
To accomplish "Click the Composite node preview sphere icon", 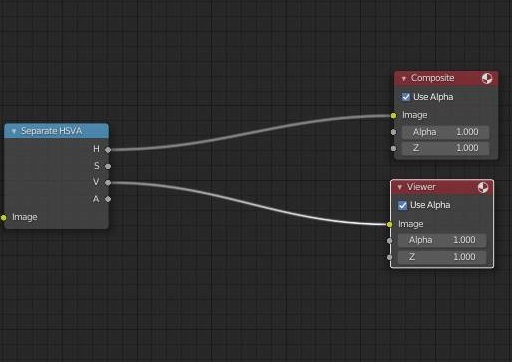I will pos(487,79).
